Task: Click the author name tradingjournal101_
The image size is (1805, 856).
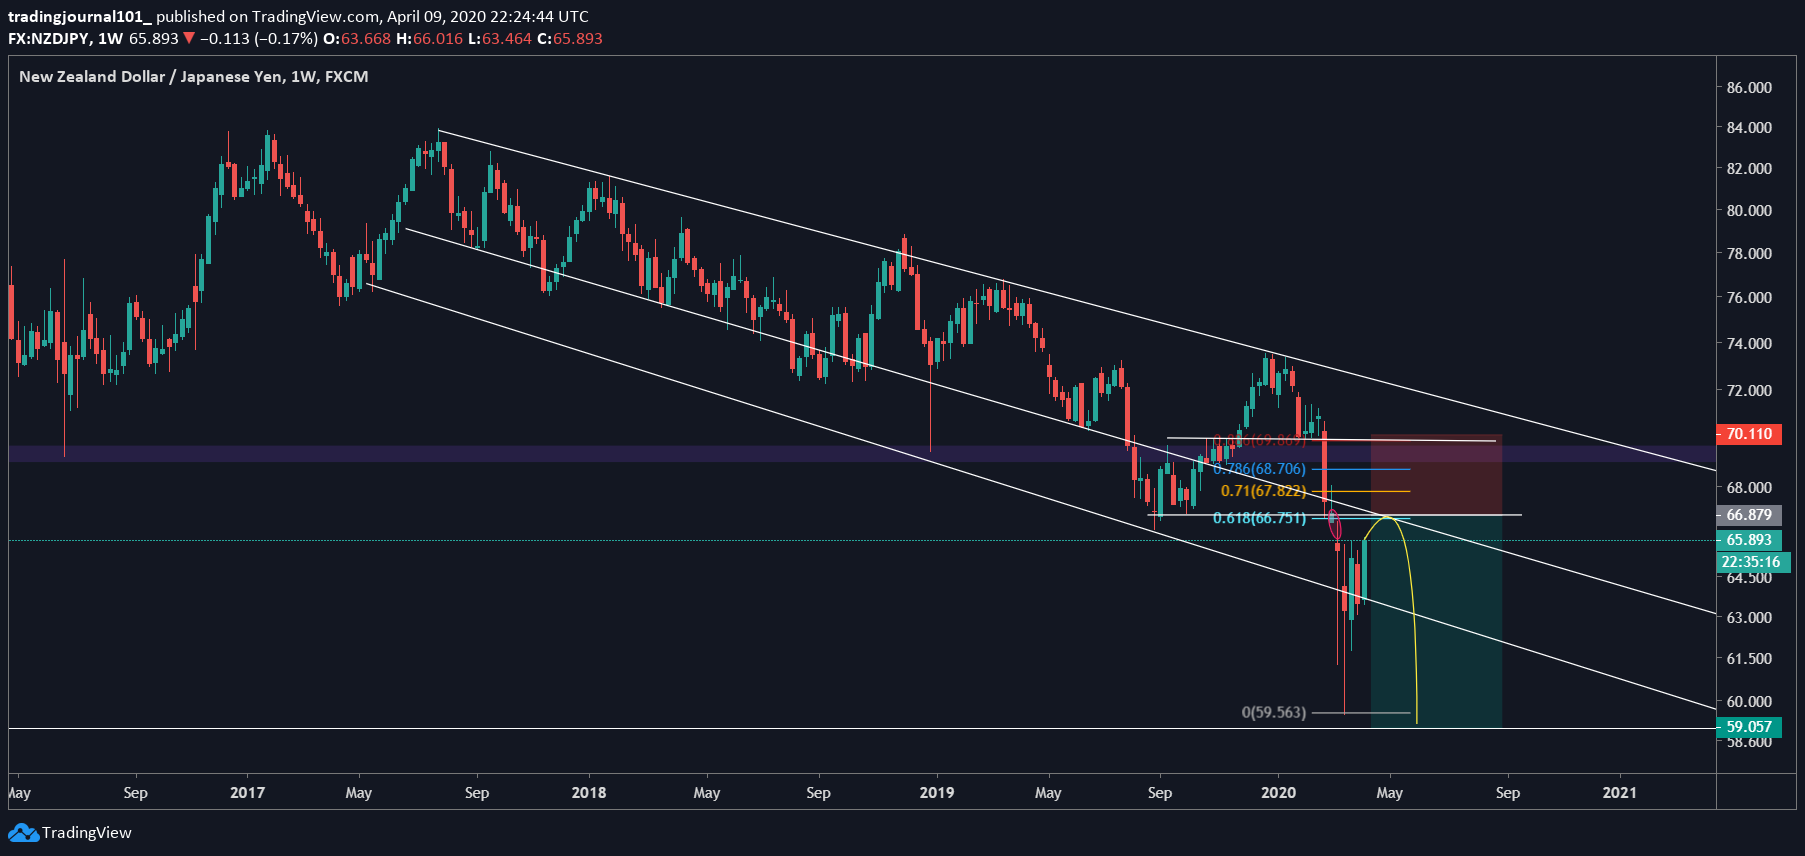Action: (79, 16)
